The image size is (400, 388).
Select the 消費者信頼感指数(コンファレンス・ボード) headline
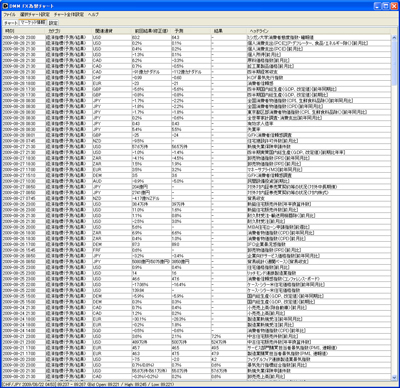(283, 279)
